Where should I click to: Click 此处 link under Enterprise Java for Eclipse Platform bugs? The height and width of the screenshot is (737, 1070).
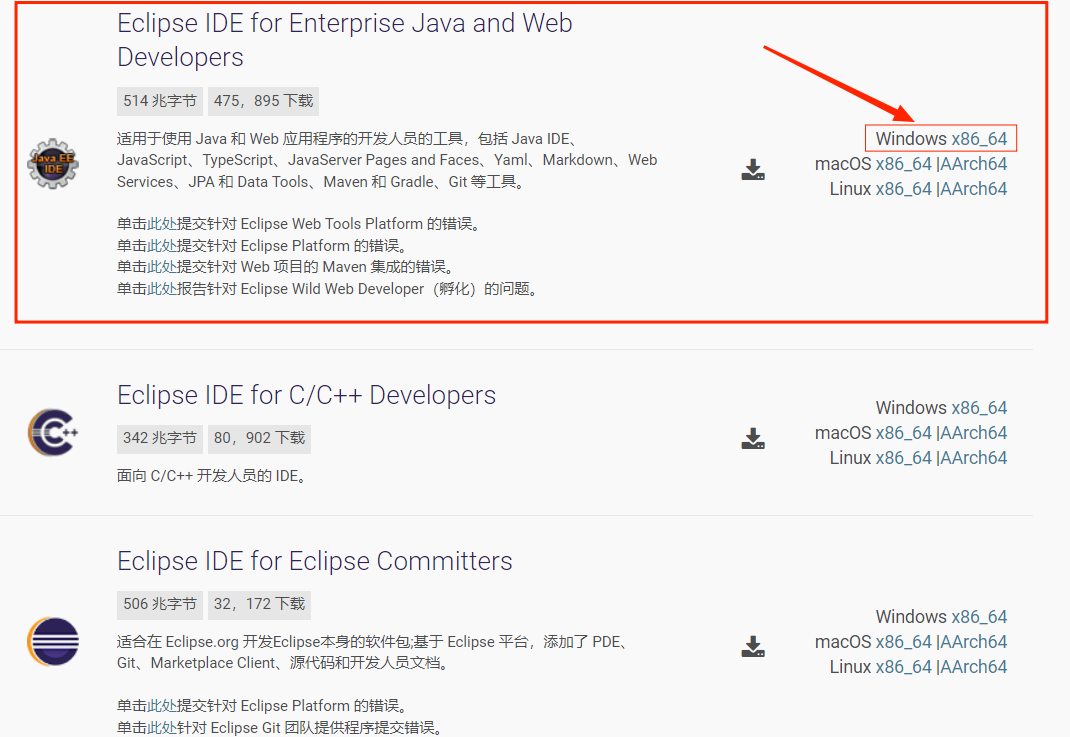[x=162, y=246]
